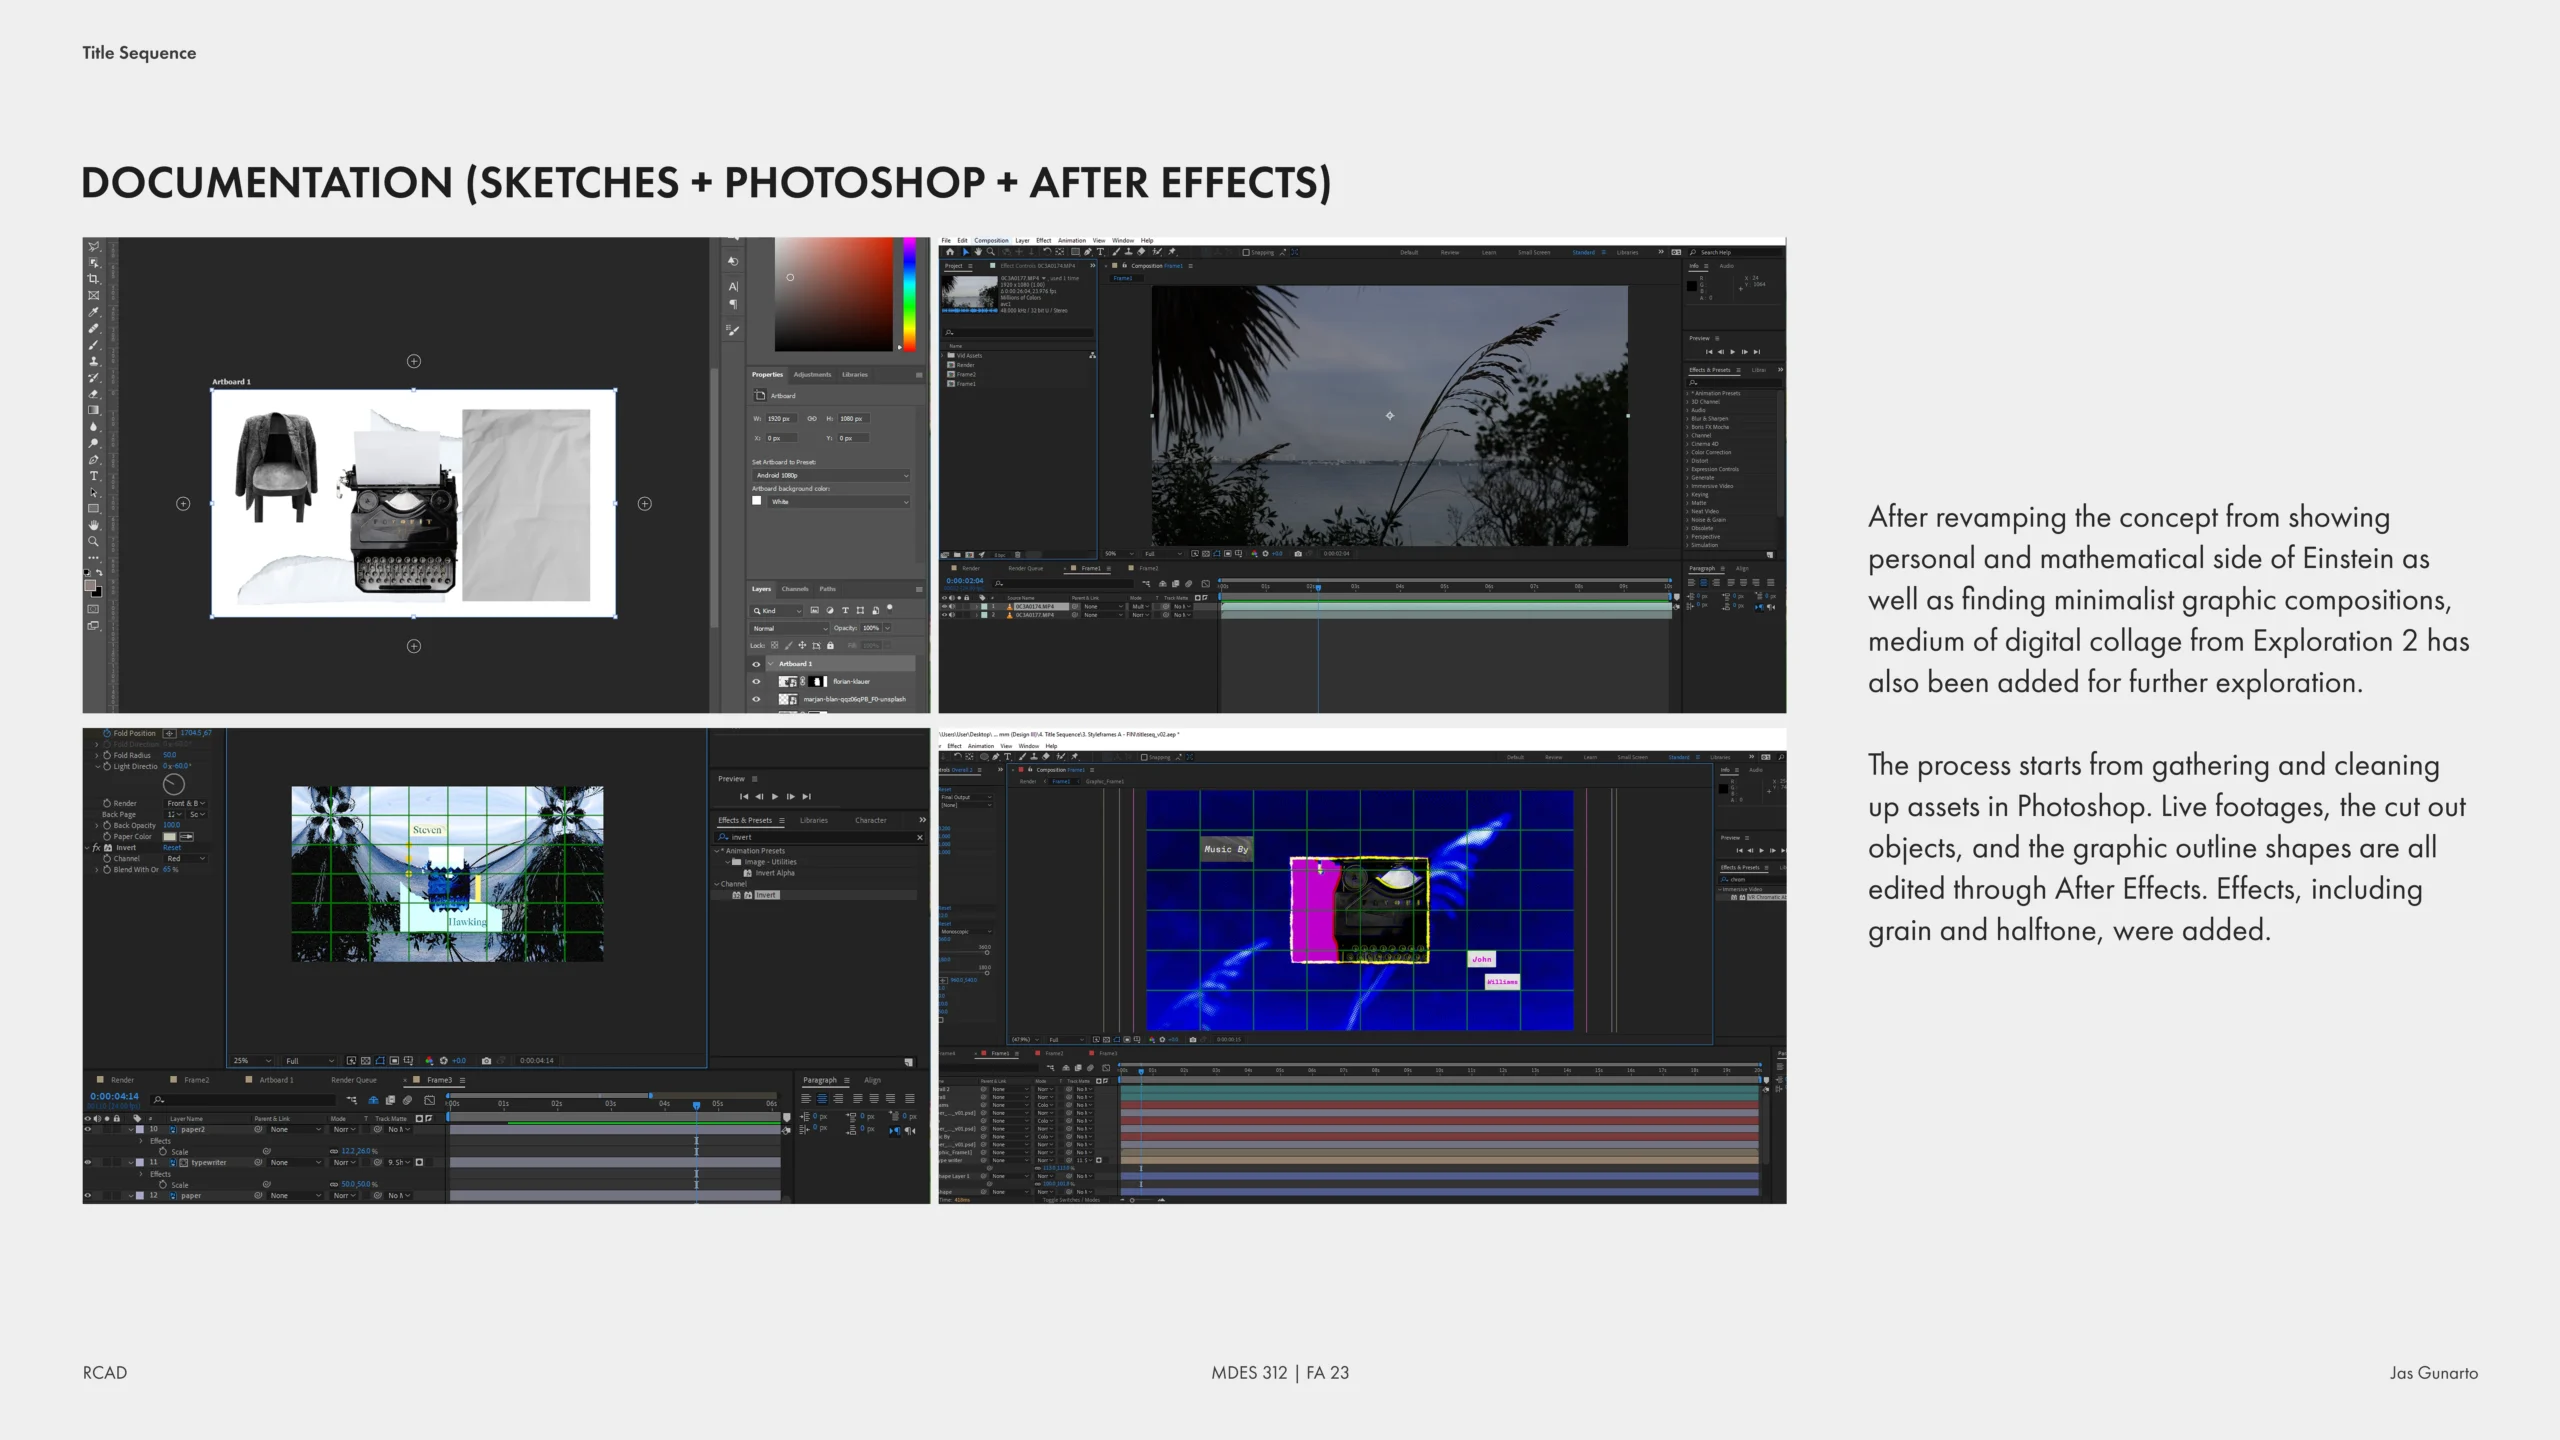
Task: Select the Clone Stamp tool in Photoshop
Action: tap(93, 361)
